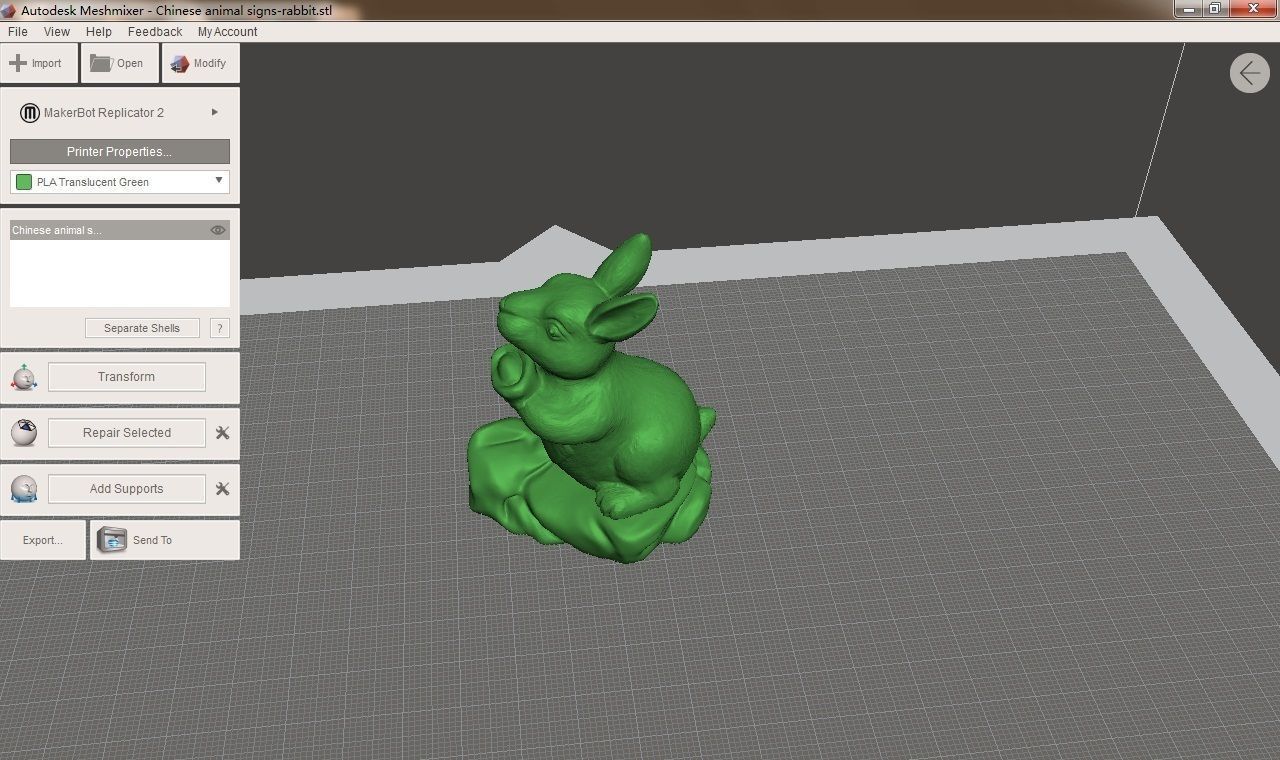The width and height of the screenshot is (1280, 760).
Task: Click the Modify cube icon
Action: (x=180, y=63)
